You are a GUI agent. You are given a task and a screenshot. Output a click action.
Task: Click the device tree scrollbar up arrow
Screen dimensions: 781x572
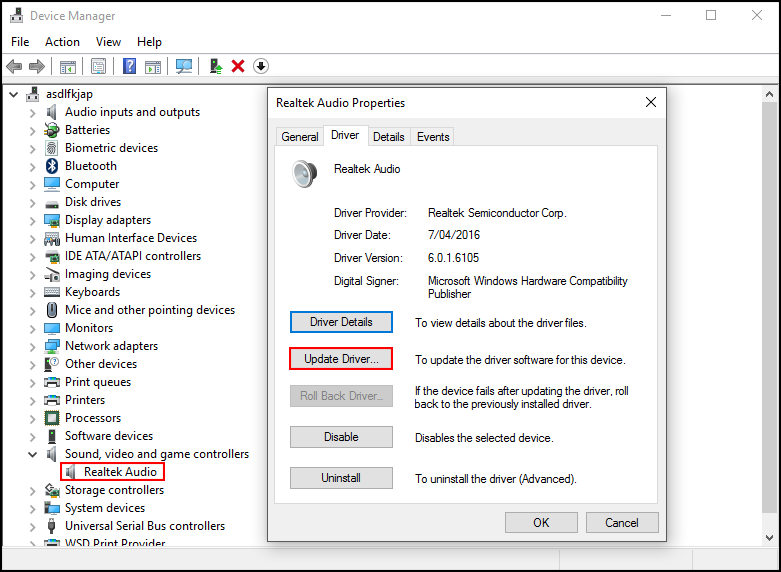coord(770,94)
